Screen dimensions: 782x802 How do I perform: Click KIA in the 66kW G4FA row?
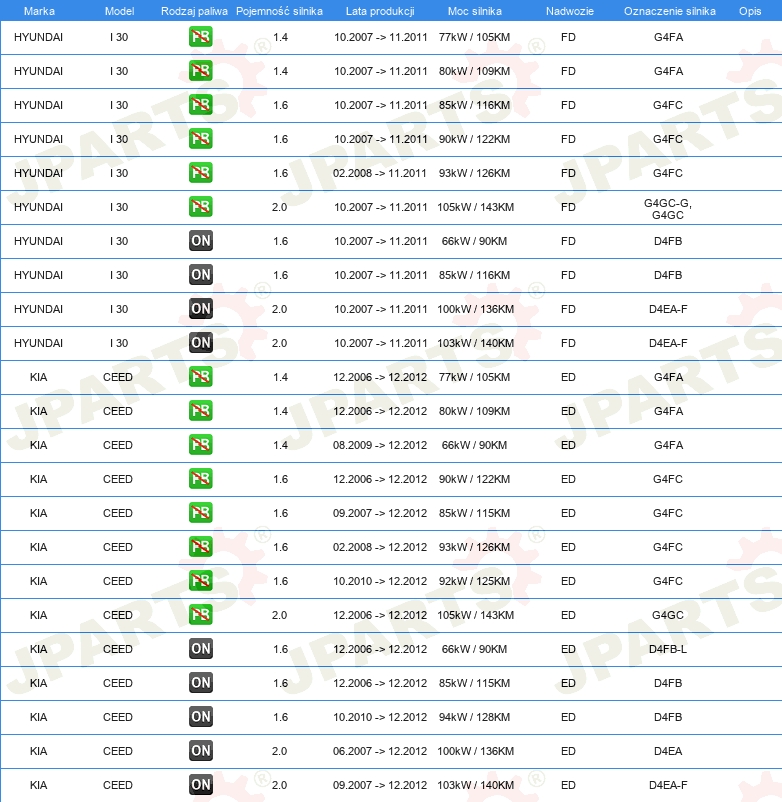point(38,445)
